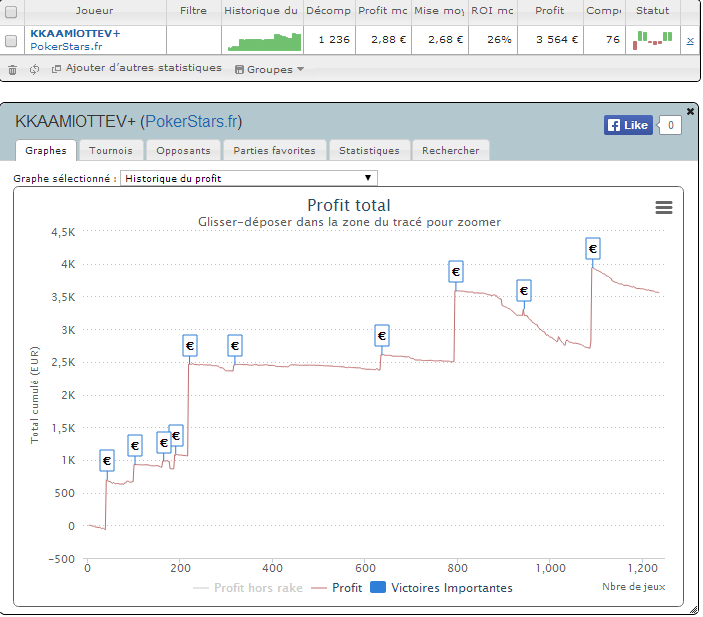Open the chart hamburger export menu
Screen dimensions: 703x617
664,207
